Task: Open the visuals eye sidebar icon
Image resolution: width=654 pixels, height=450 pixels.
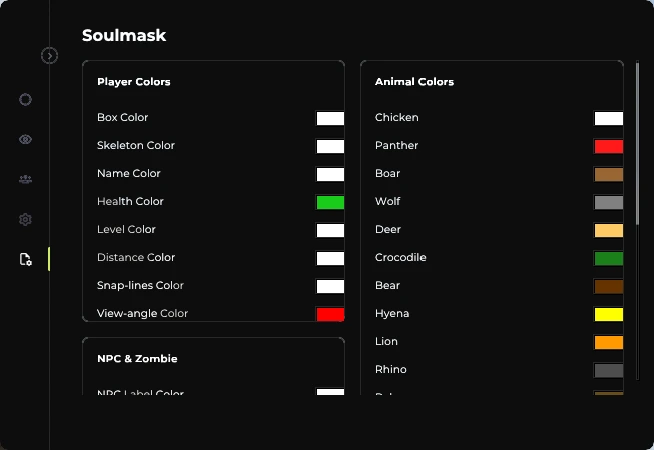Action: pos(25,139)
